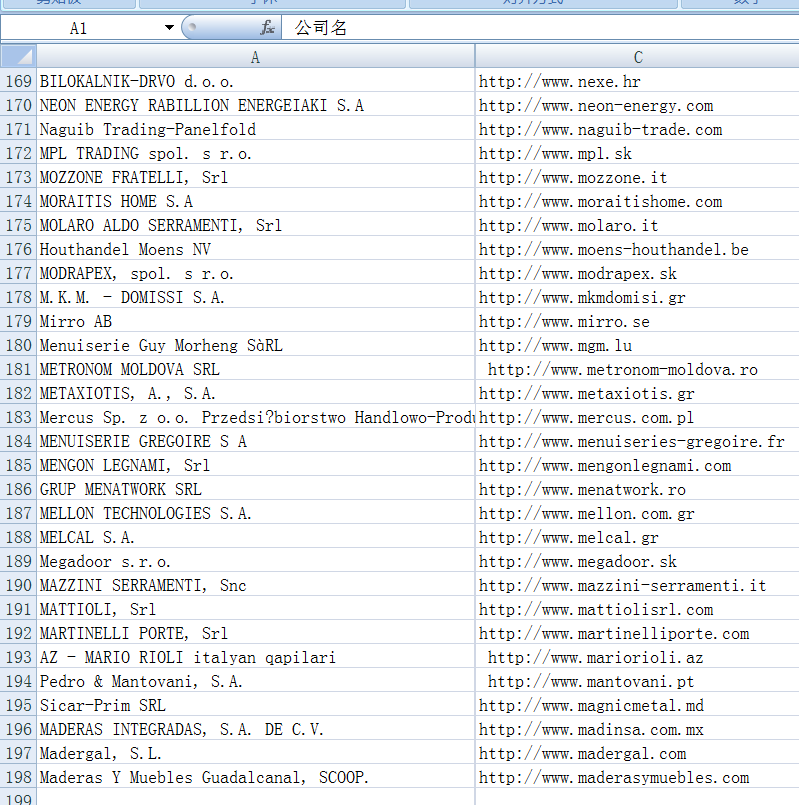Click the http://www.nexe.hr cell

(637, 81)
